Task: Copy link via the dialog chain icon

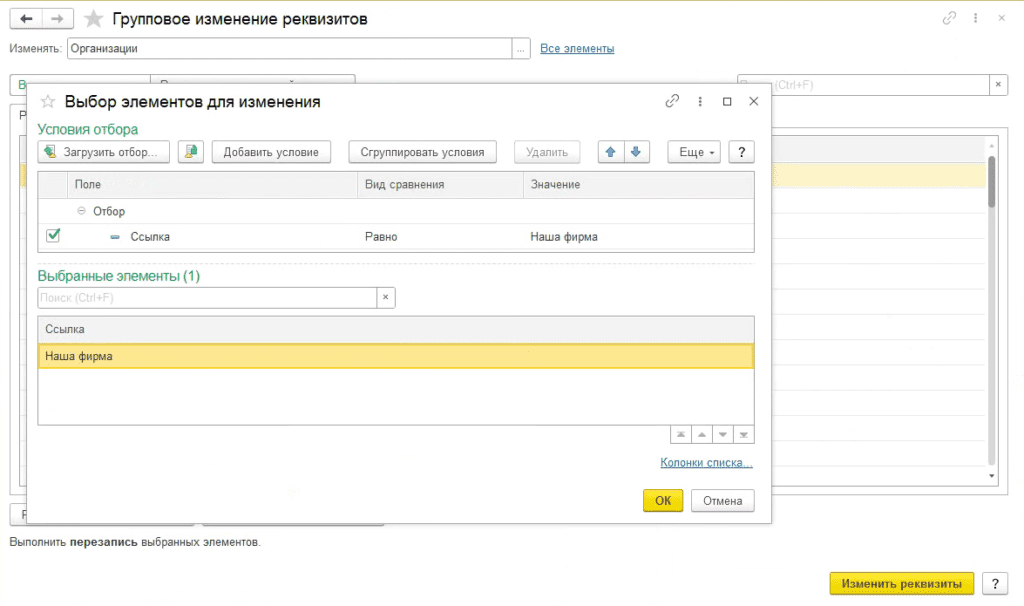Action: pyautogui.click(x=672, y=101)
